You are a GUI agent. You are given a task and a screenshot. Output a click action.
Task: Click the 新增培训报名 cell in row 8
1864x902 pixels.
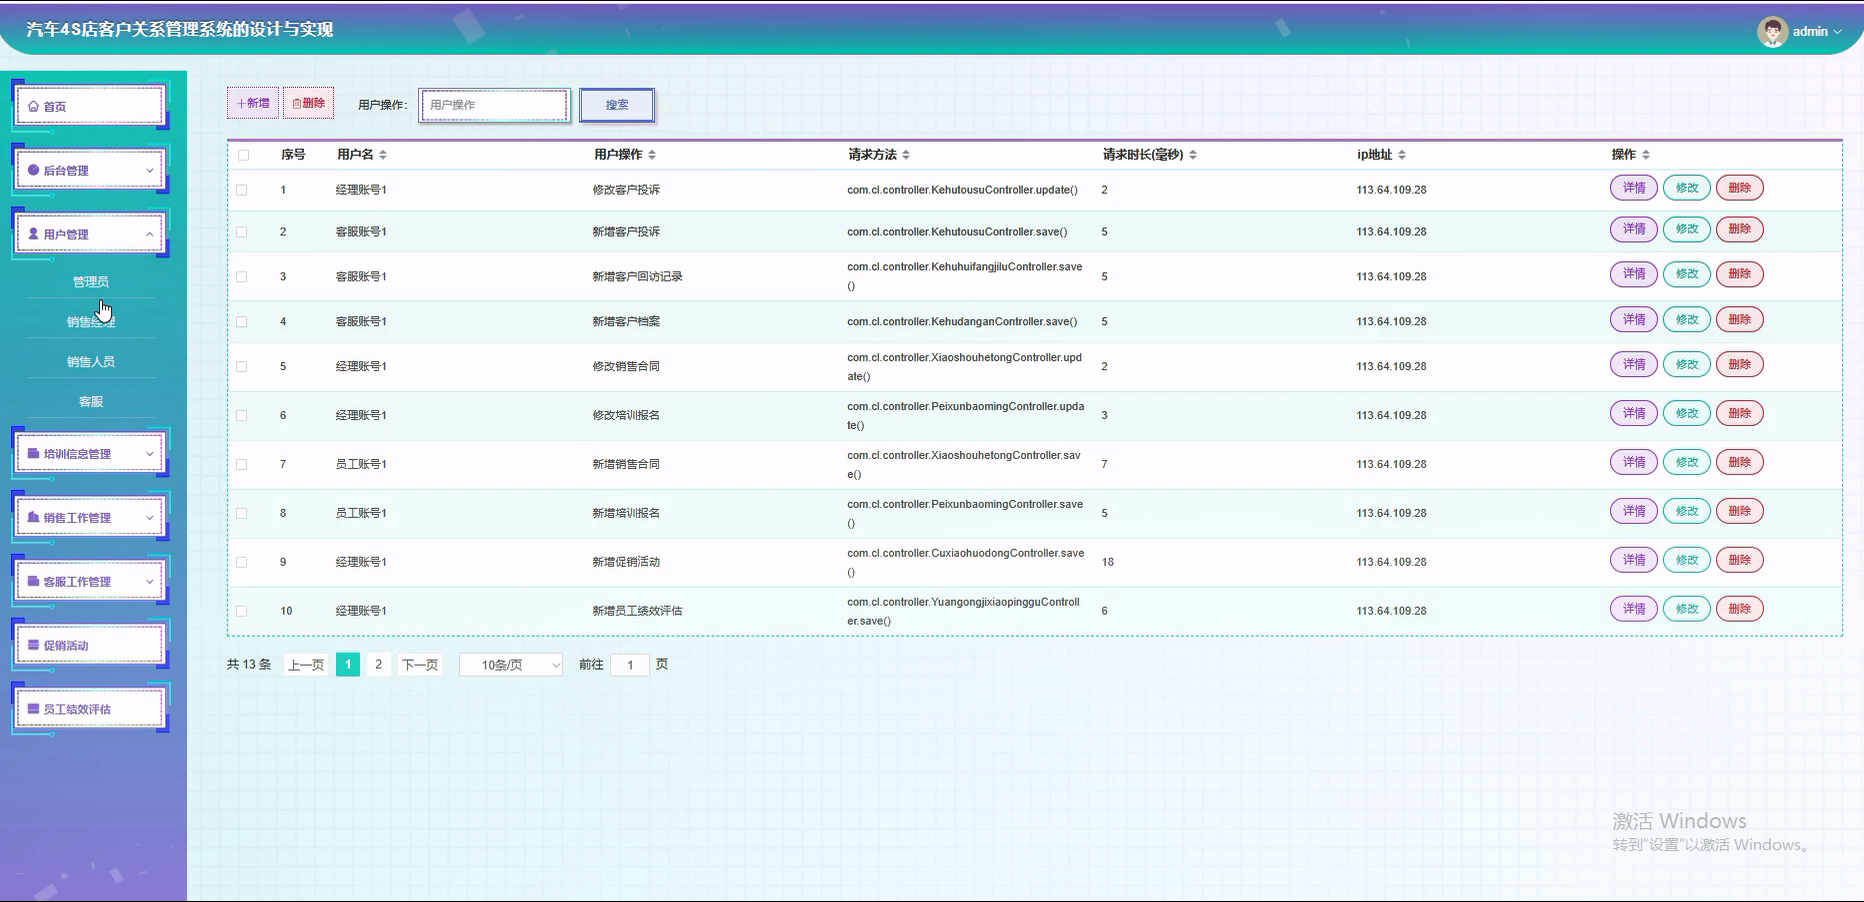pos(626,513)
